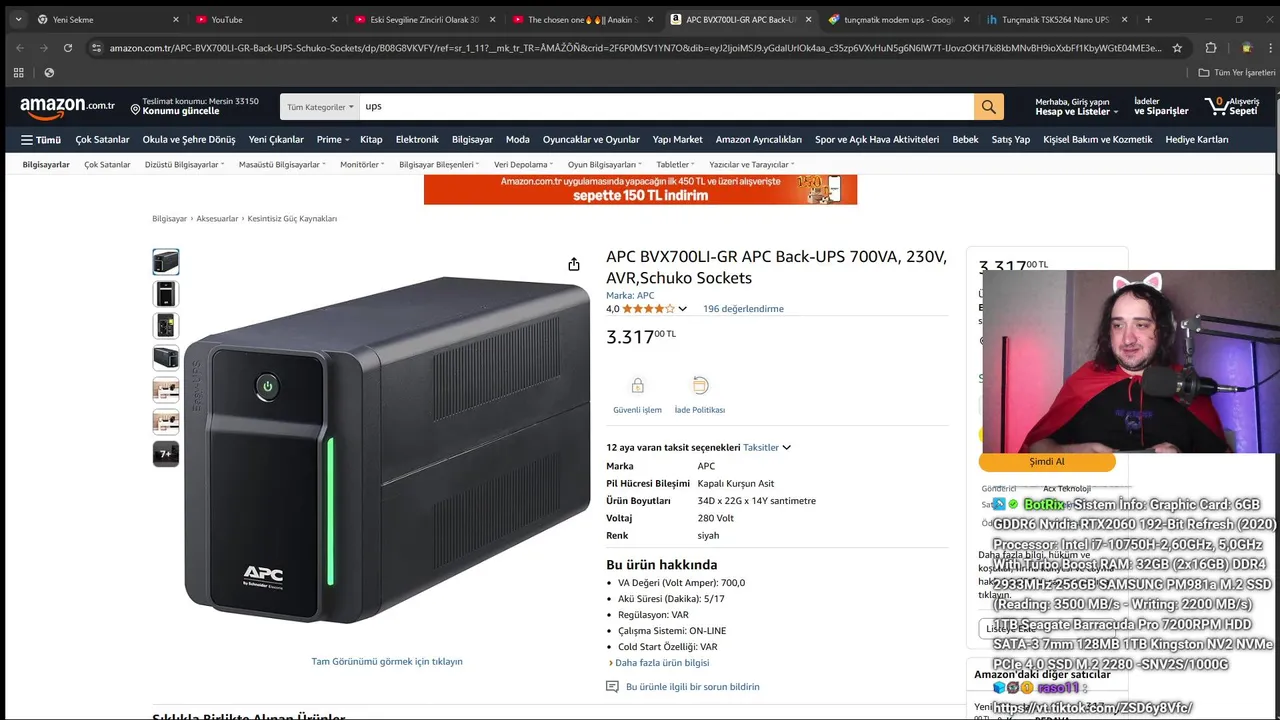Image resolution: width=1280 pixels, height=720 pixels.
Task: Open Oyuncaklar ve Oyunlar nav item
Action: (591, 140)
